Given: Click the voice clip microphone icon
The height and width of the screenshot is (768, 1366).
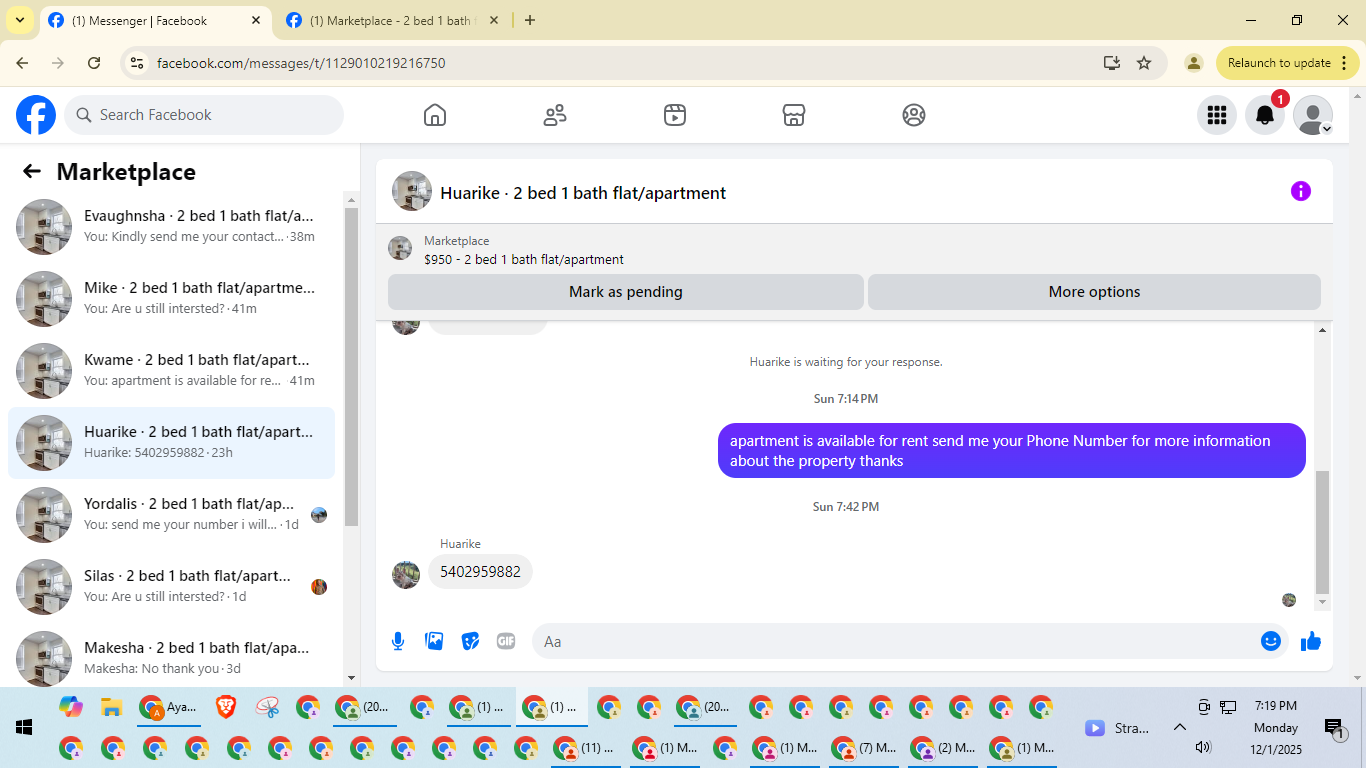Looking at the screenshot, I should (398, 641).
